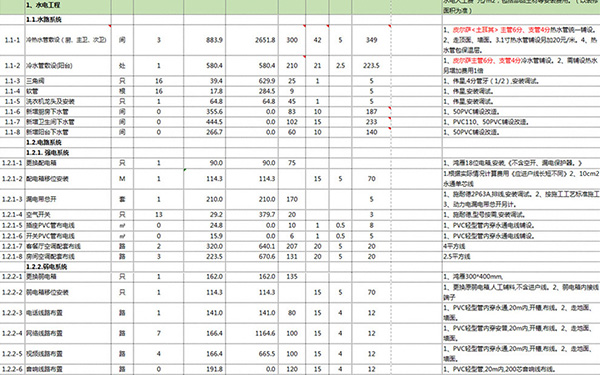Select the '三角阀' item cell
The image size is (600, 375).
click(x=68, y=81)
